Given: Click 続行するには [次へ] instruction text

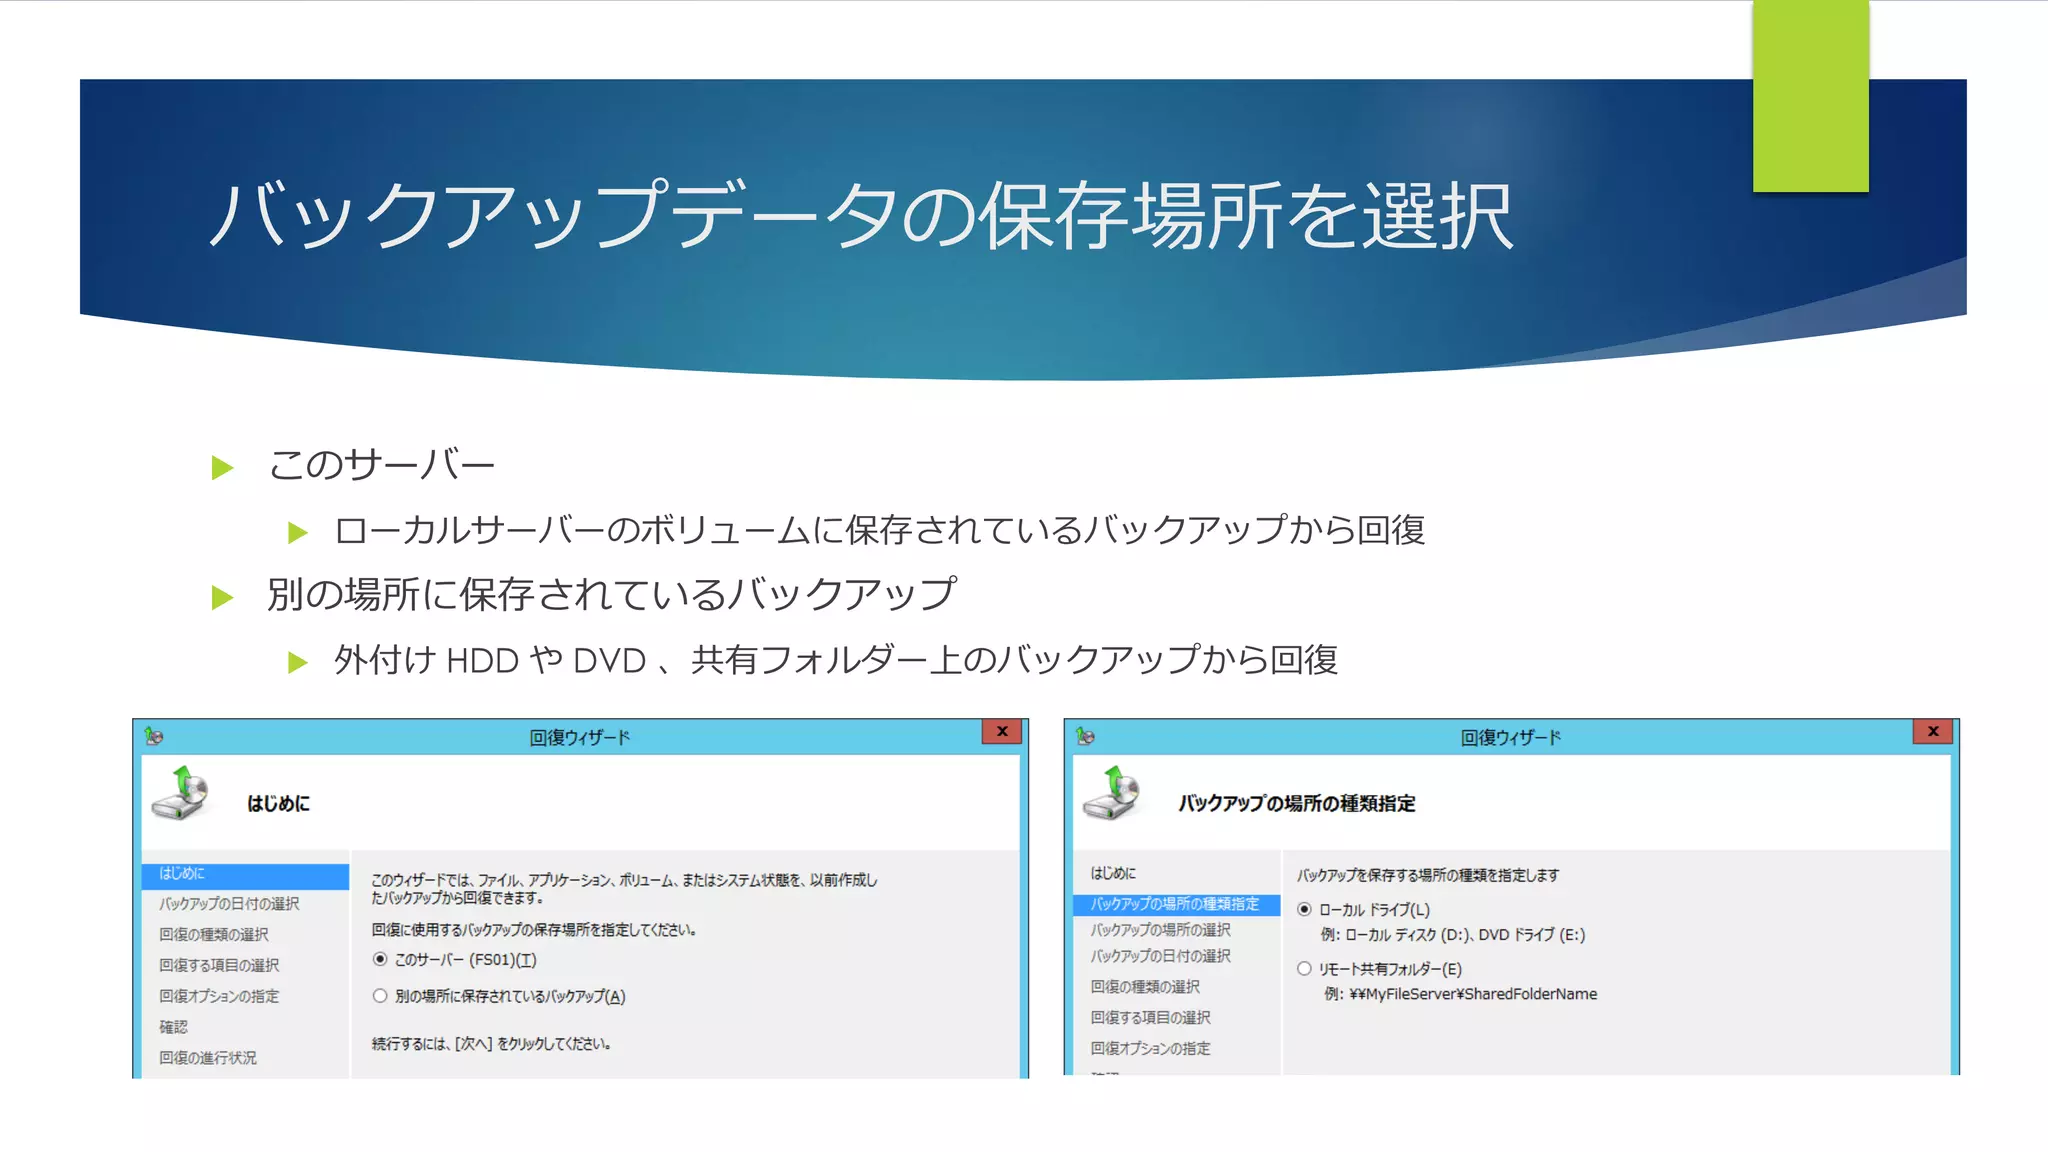Looking at the screenshot, I should pos(491,1044).
